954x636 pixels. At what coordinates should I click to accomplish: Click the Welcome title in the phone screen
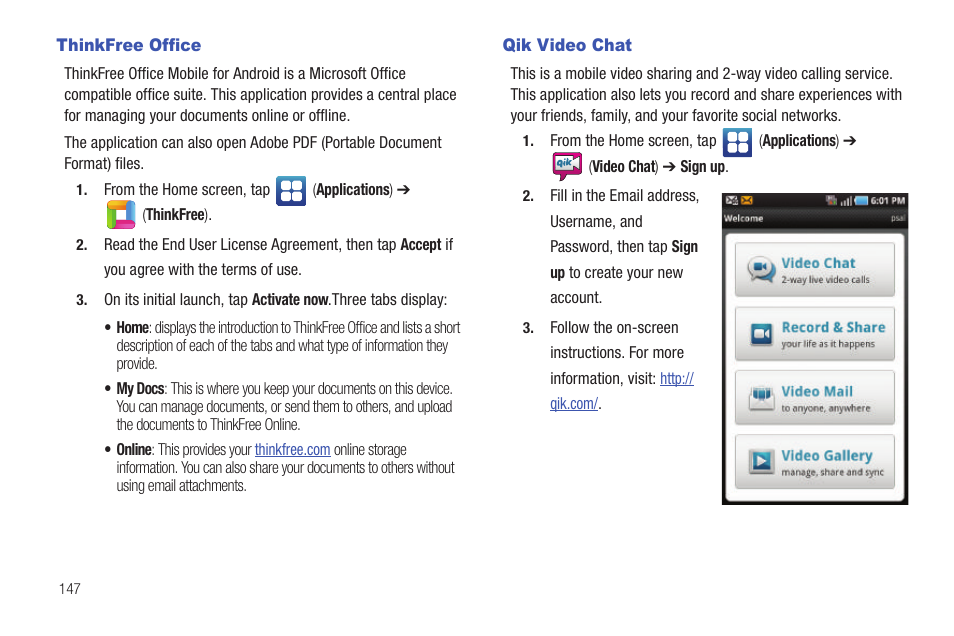[x=743, y=218]
